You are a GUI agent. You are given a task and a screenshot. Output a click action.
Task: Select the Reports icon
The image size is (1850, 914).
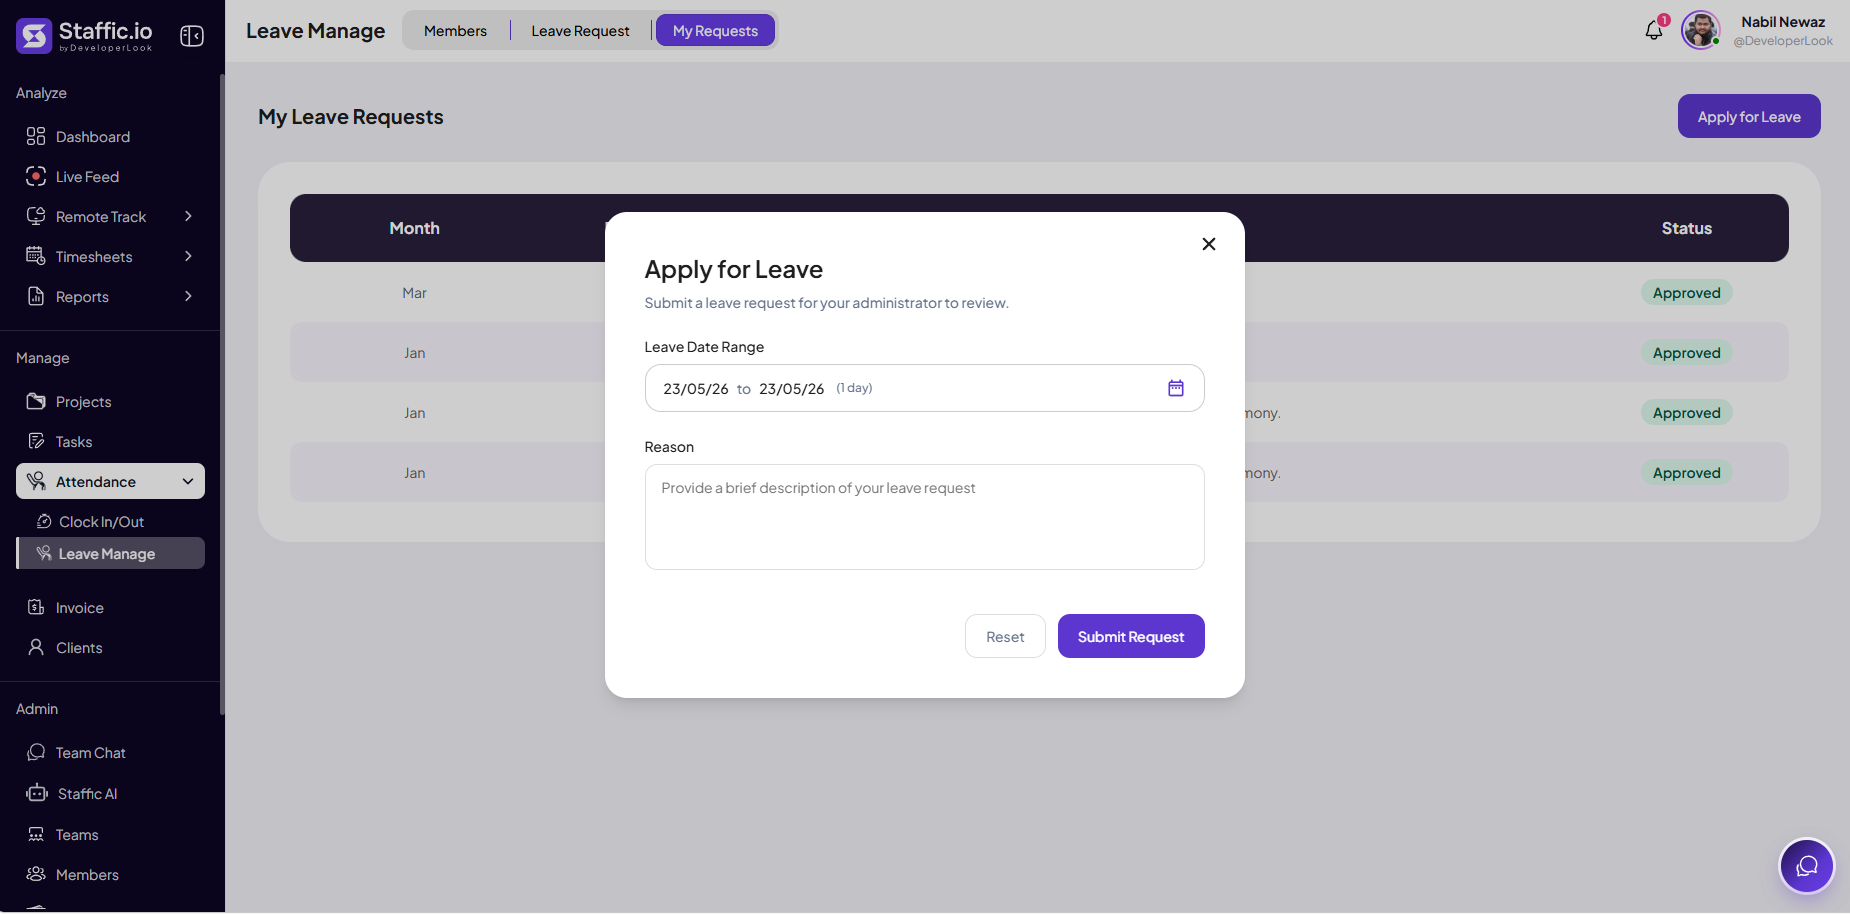pos(36,296)
